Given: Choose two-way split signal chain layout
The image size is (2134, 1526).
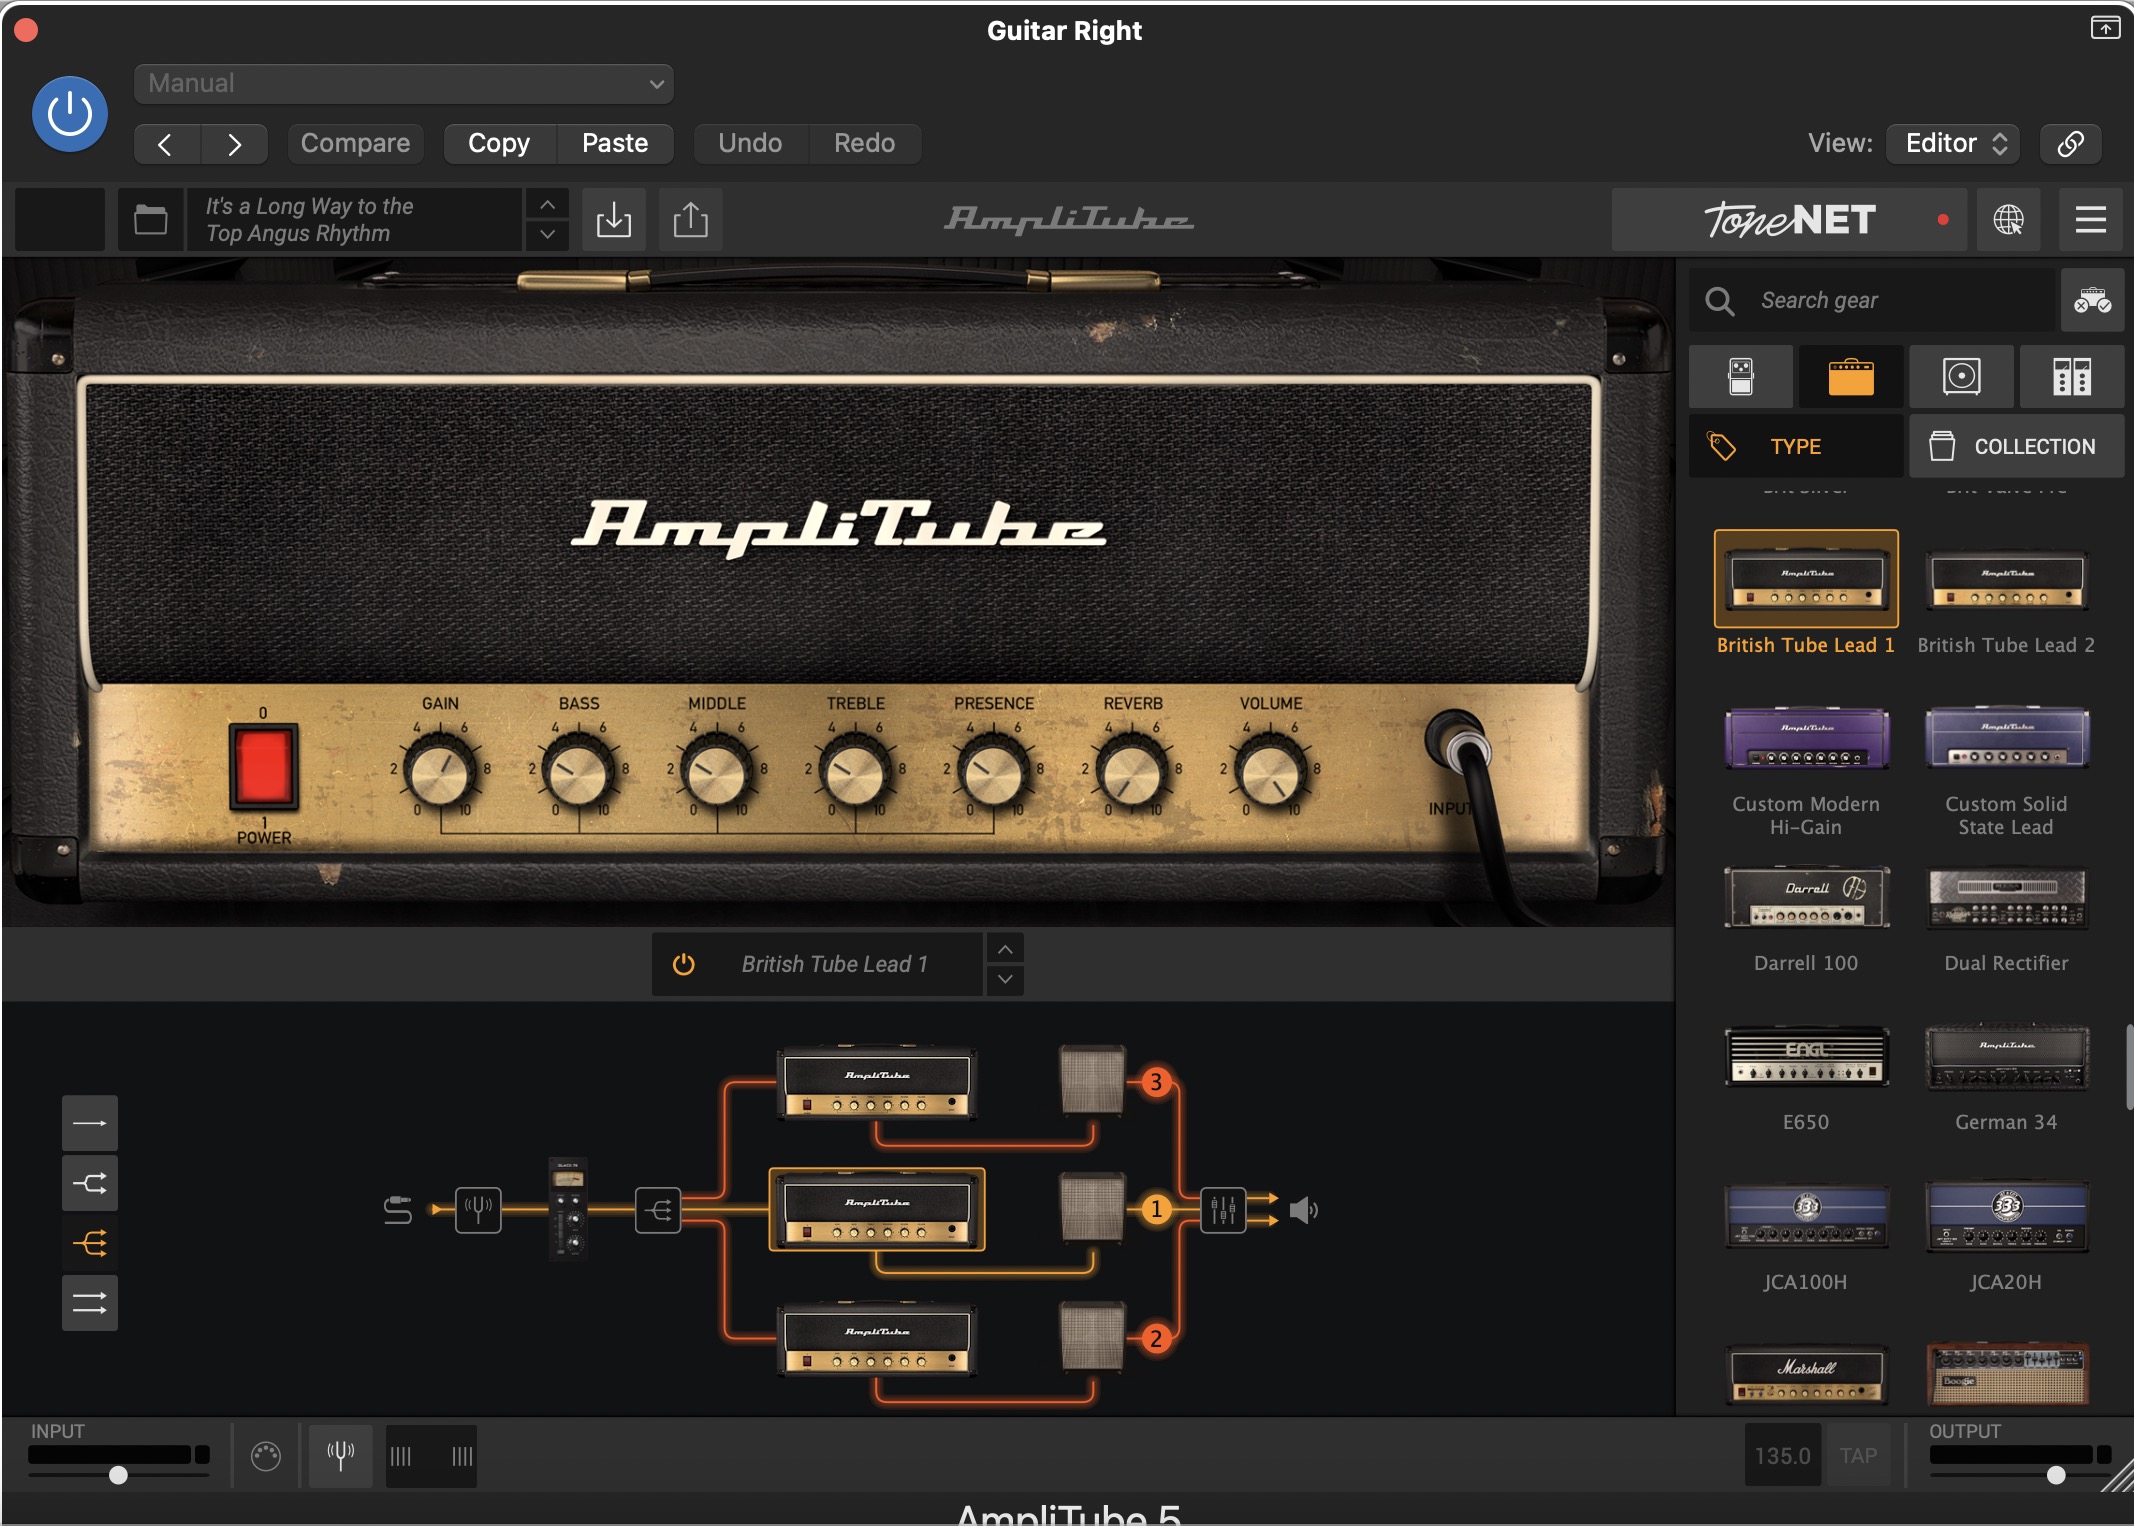Looking at the screenshot, I should tap(90, 1183).
